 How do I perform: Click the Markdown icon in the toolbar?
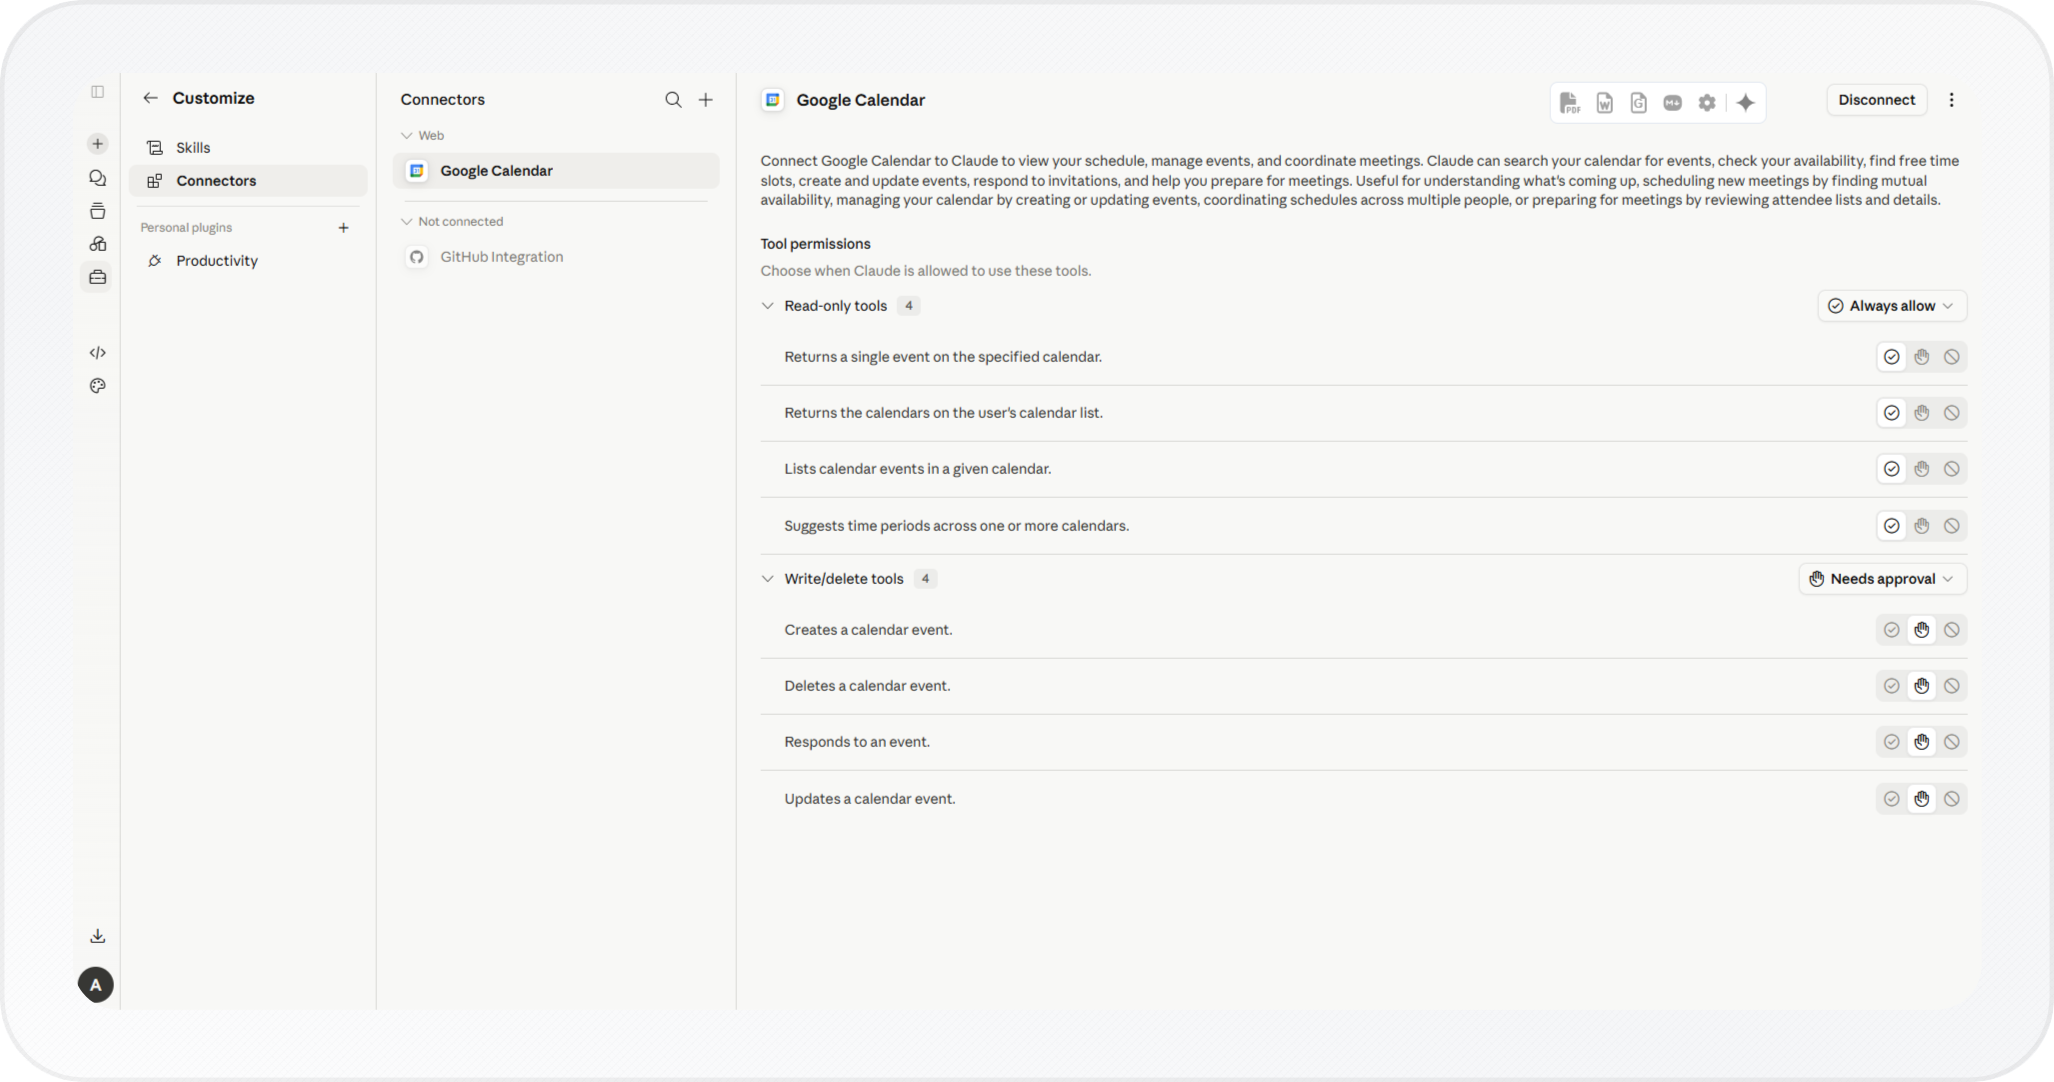pyautogui.click(x=1672, y=103)
